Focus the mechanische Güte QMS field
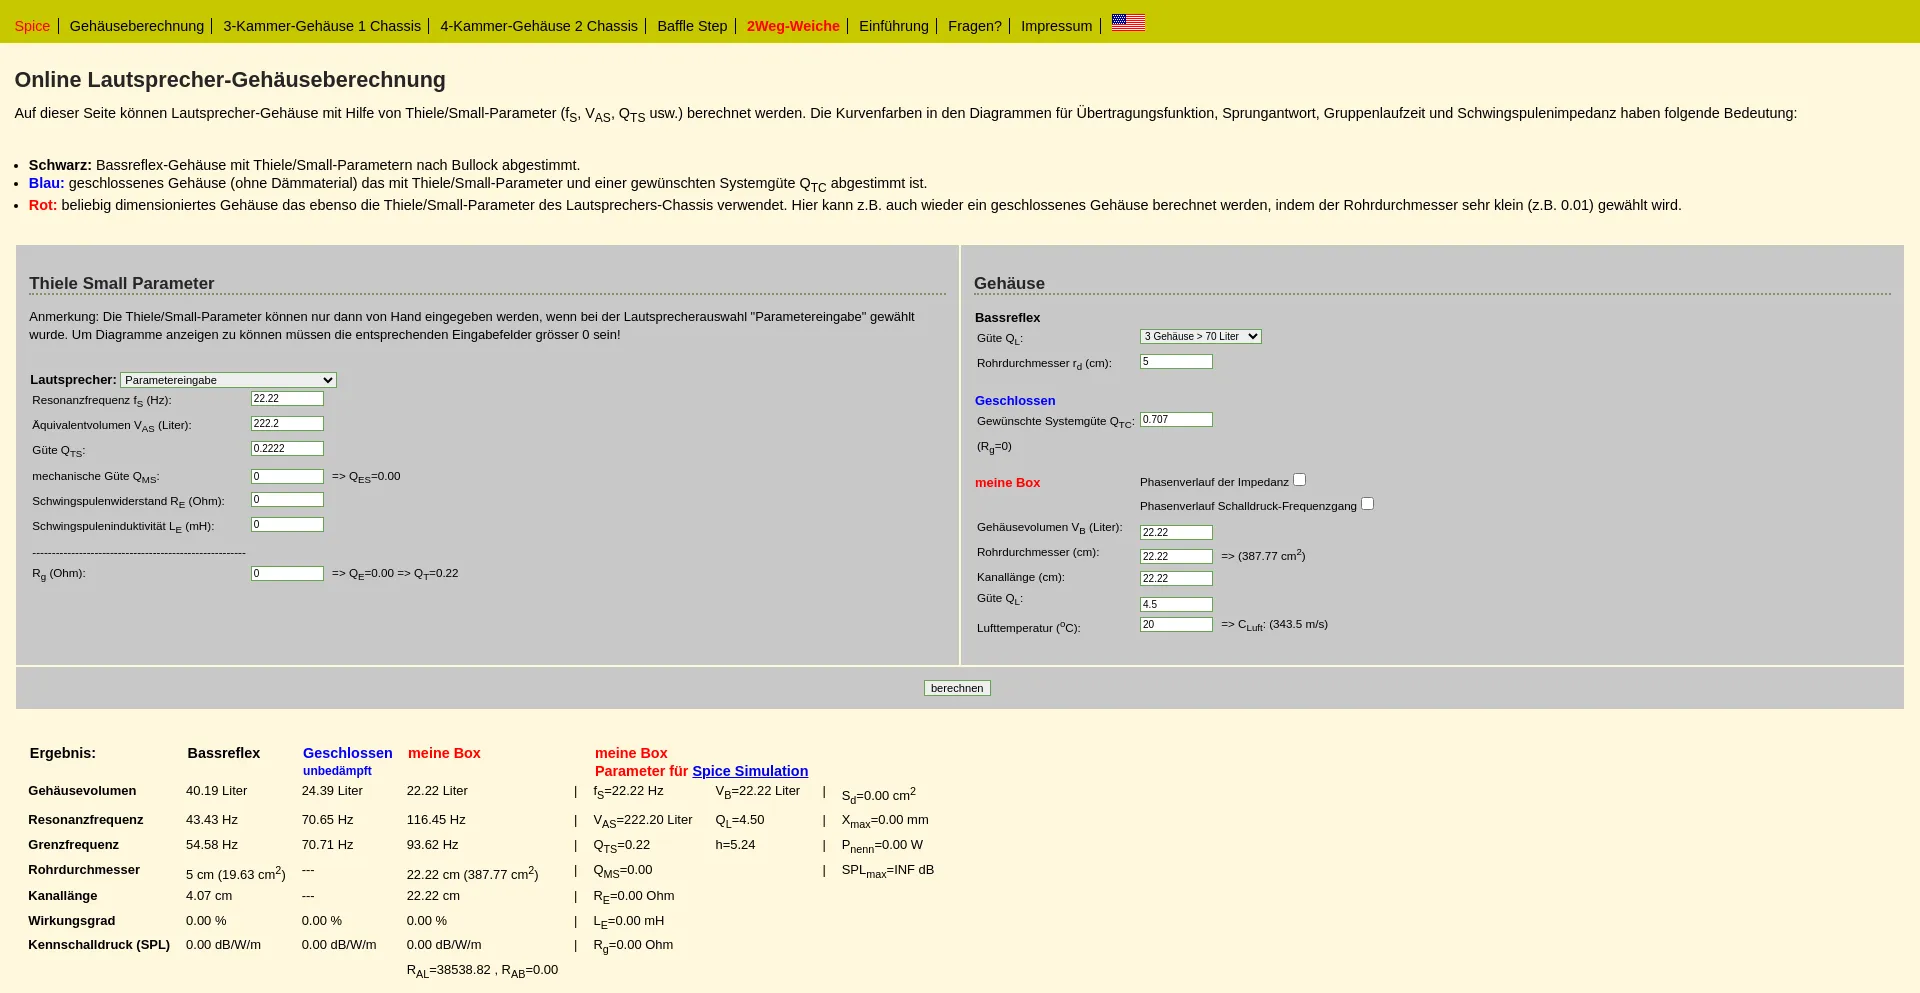Viewport: 1920px width, 993px height. 287,477
